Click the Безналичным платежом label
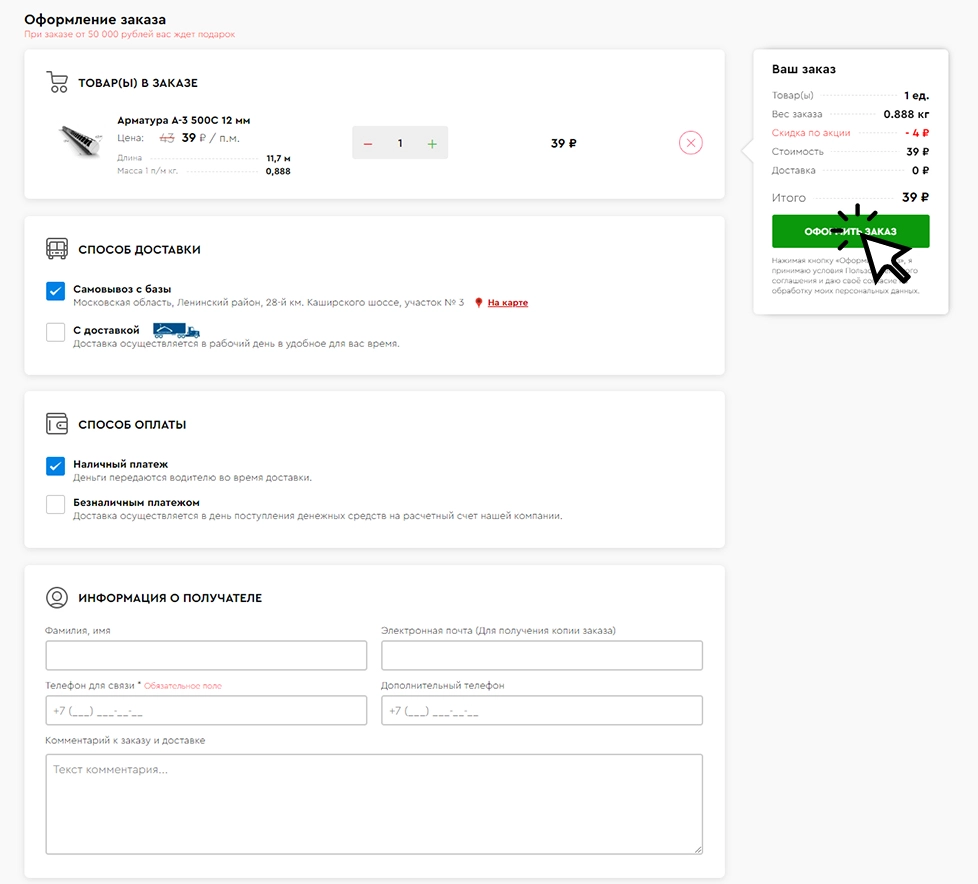 137,502
